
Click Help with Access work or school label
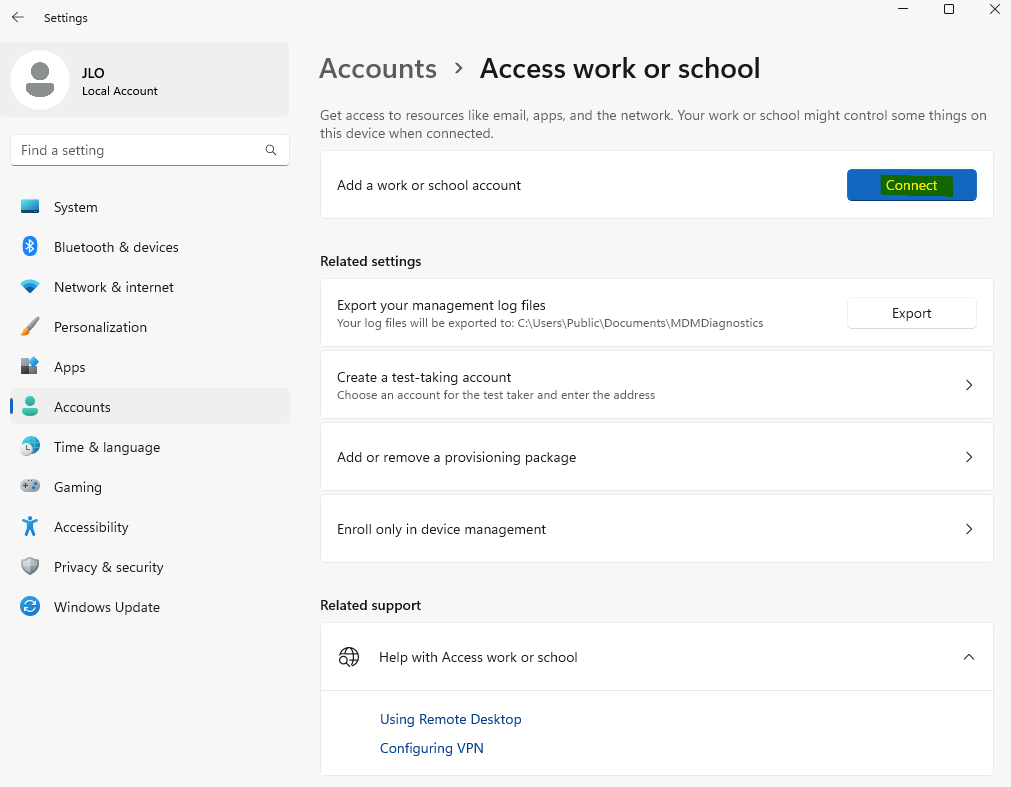(x=478, y=657)
